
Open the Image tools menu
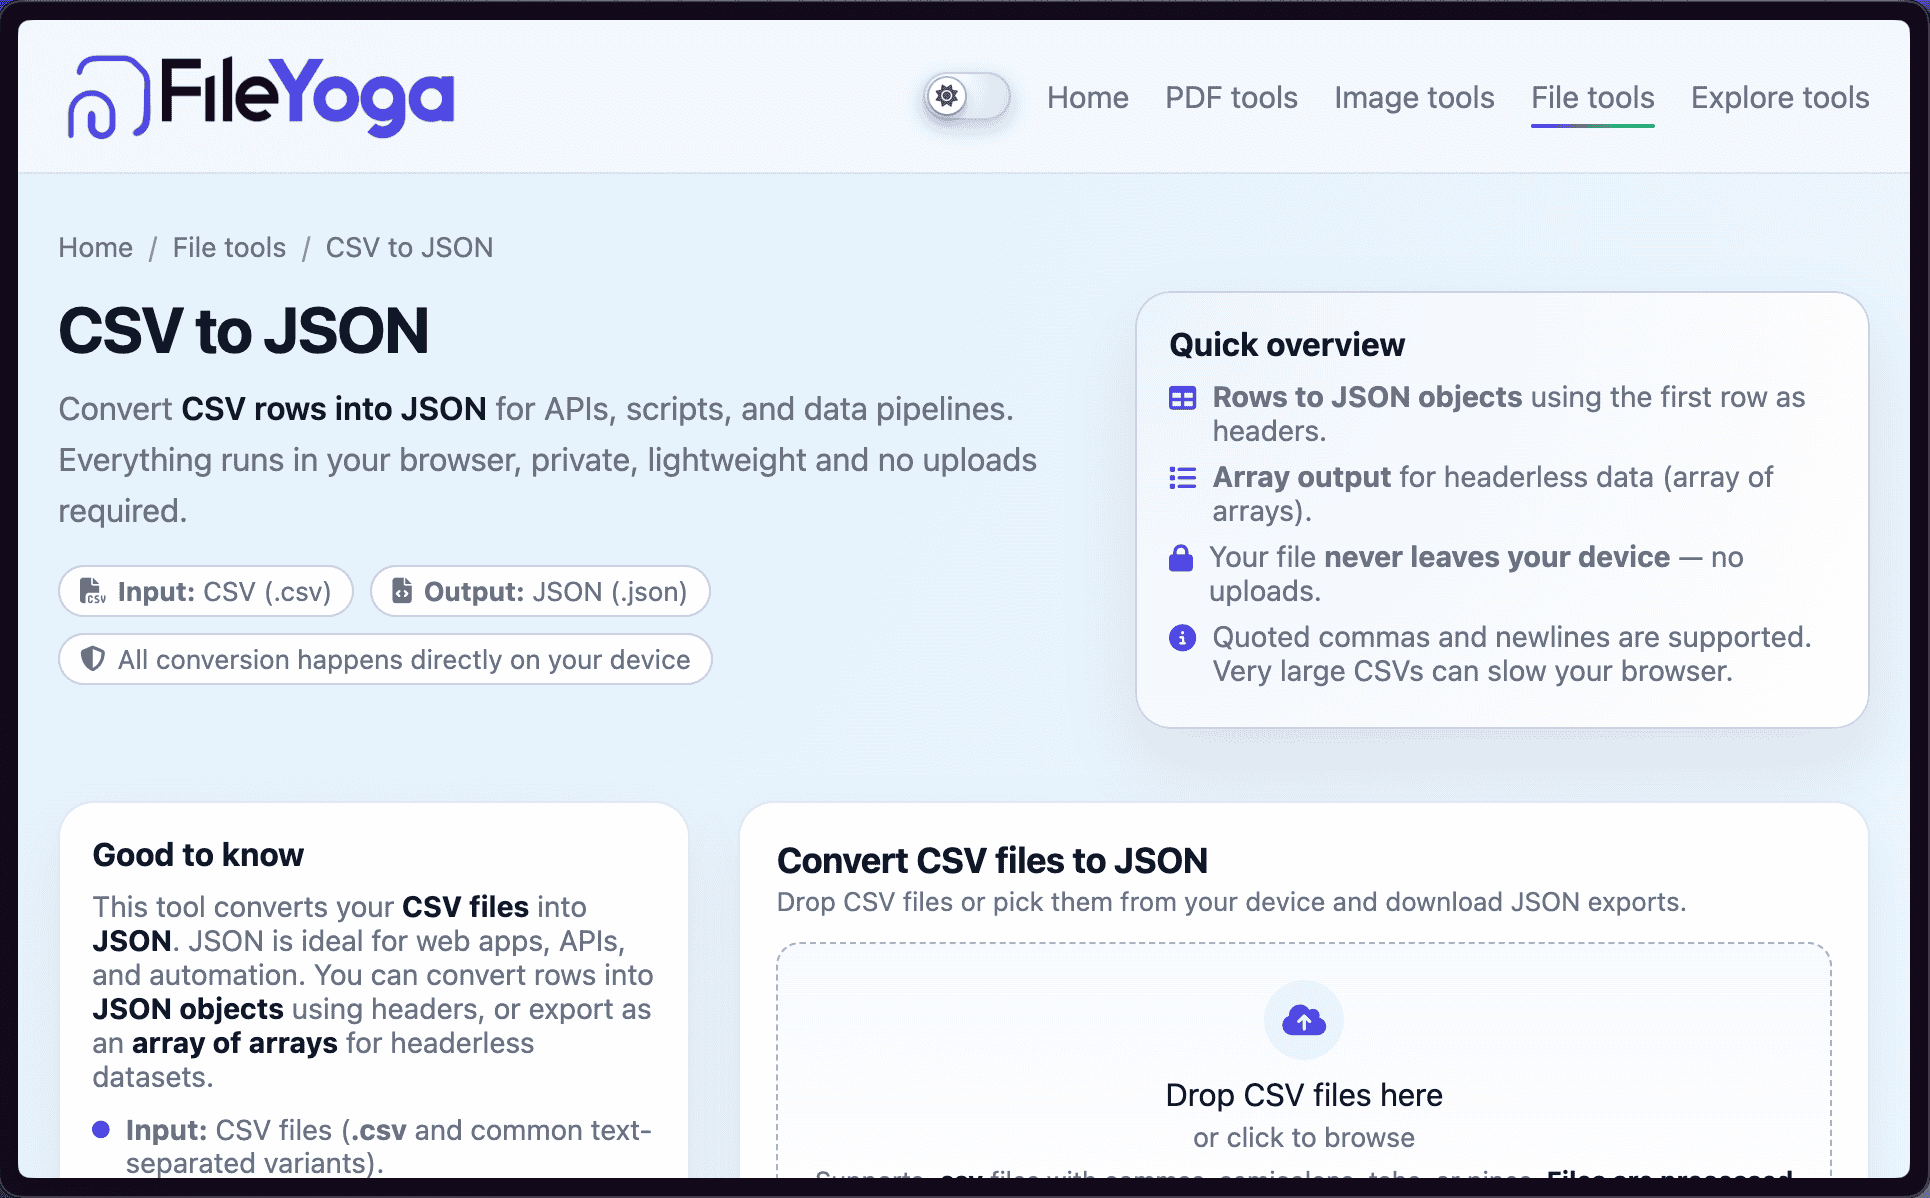click(1414, 97)
